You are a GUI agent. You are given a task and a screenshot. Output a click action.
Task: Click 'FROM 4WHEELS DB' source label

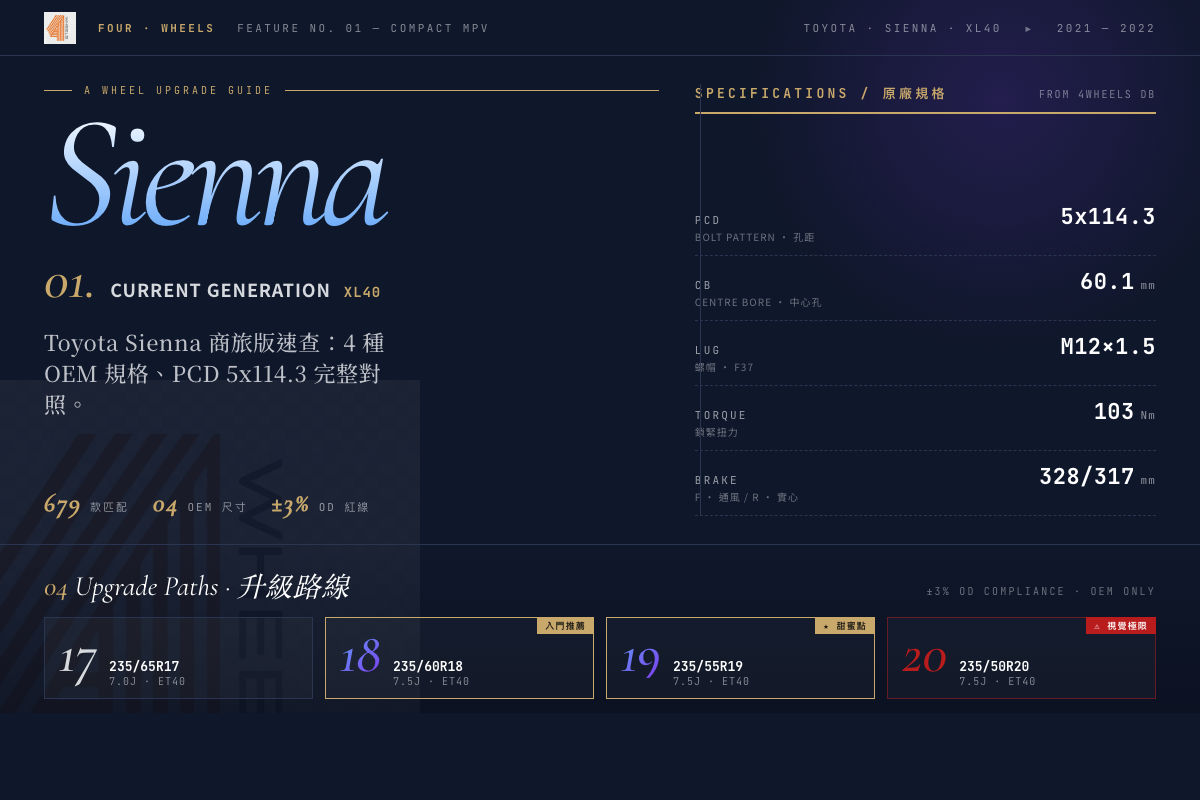pyautogui.click(x=1097, y=94)
